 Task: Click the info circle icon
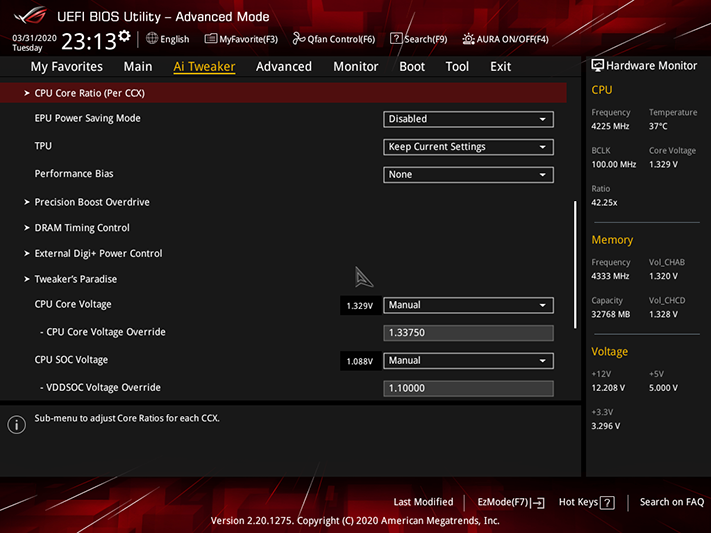coord(17,425)
